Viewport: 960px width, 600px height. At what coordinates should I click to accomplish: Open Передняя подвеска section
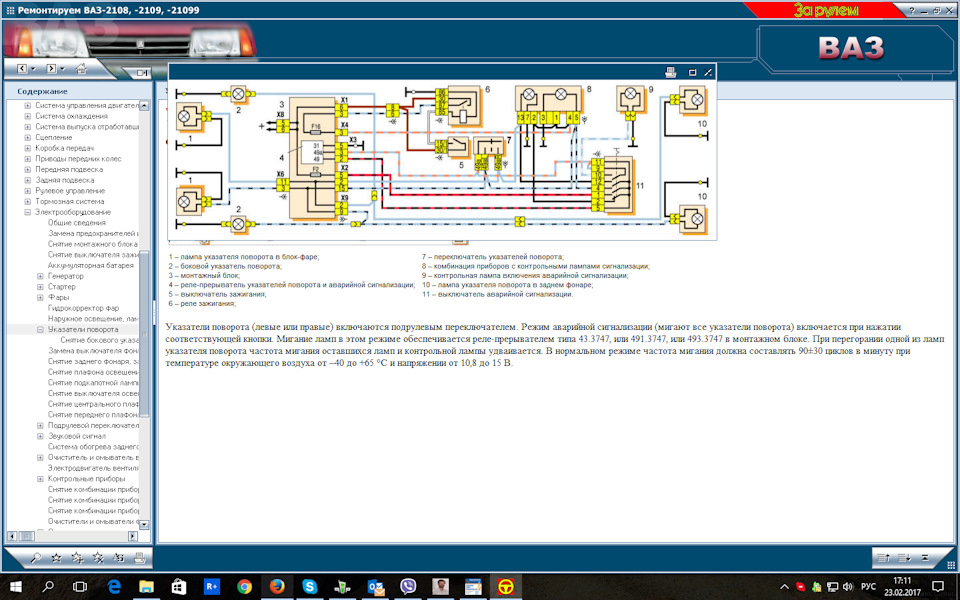coord(69,170)
